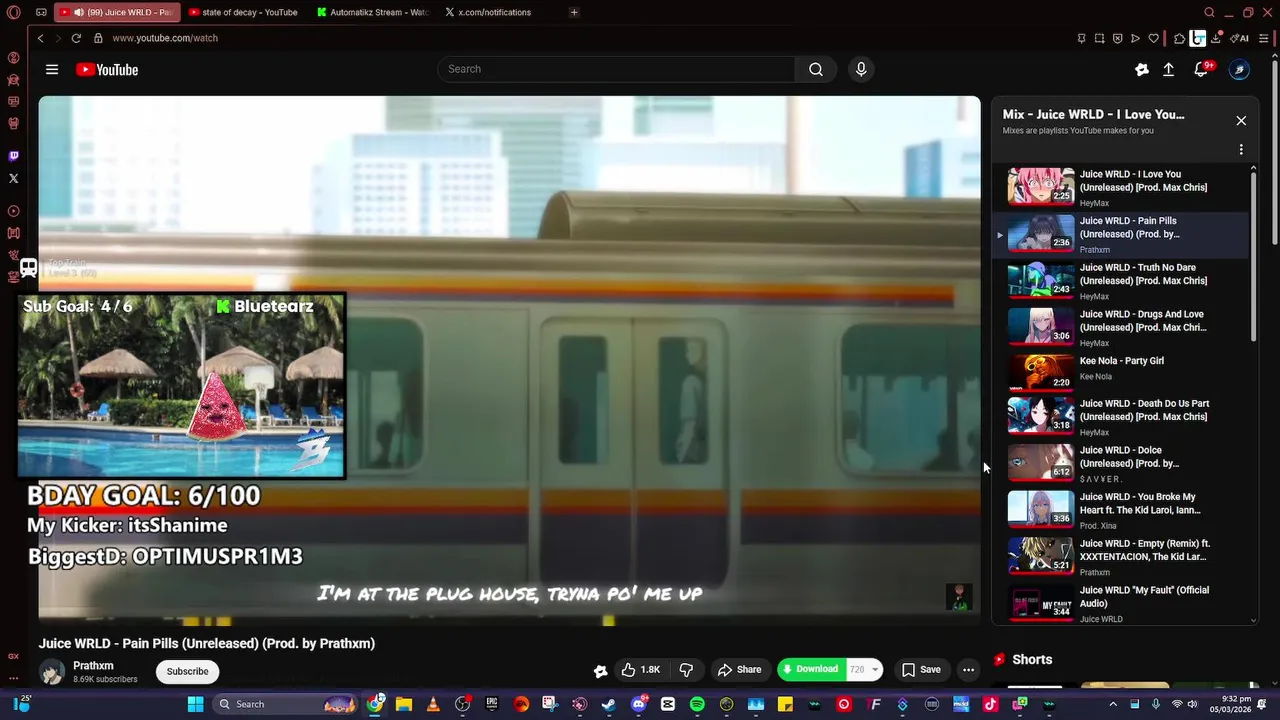Open the YouTube notifications bell

[x=1201, y=69]
